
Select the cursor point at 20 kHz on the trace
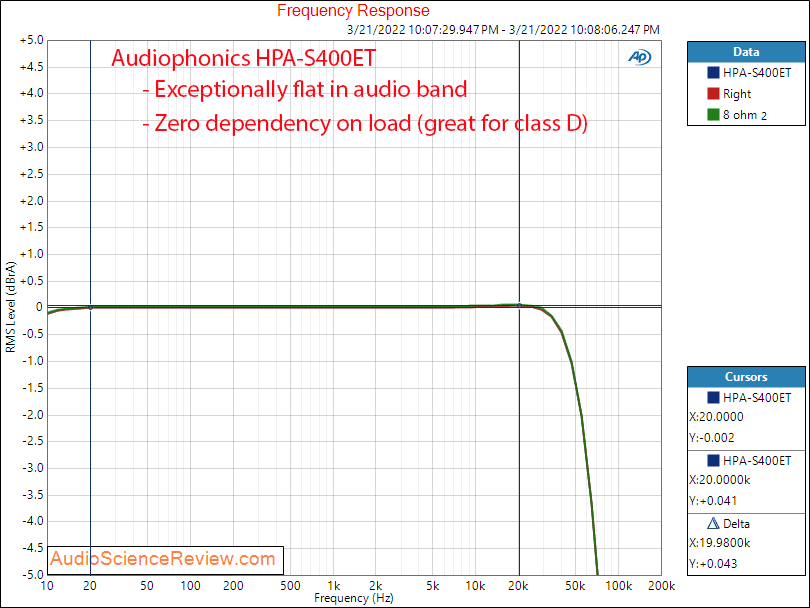pos(519,306)
